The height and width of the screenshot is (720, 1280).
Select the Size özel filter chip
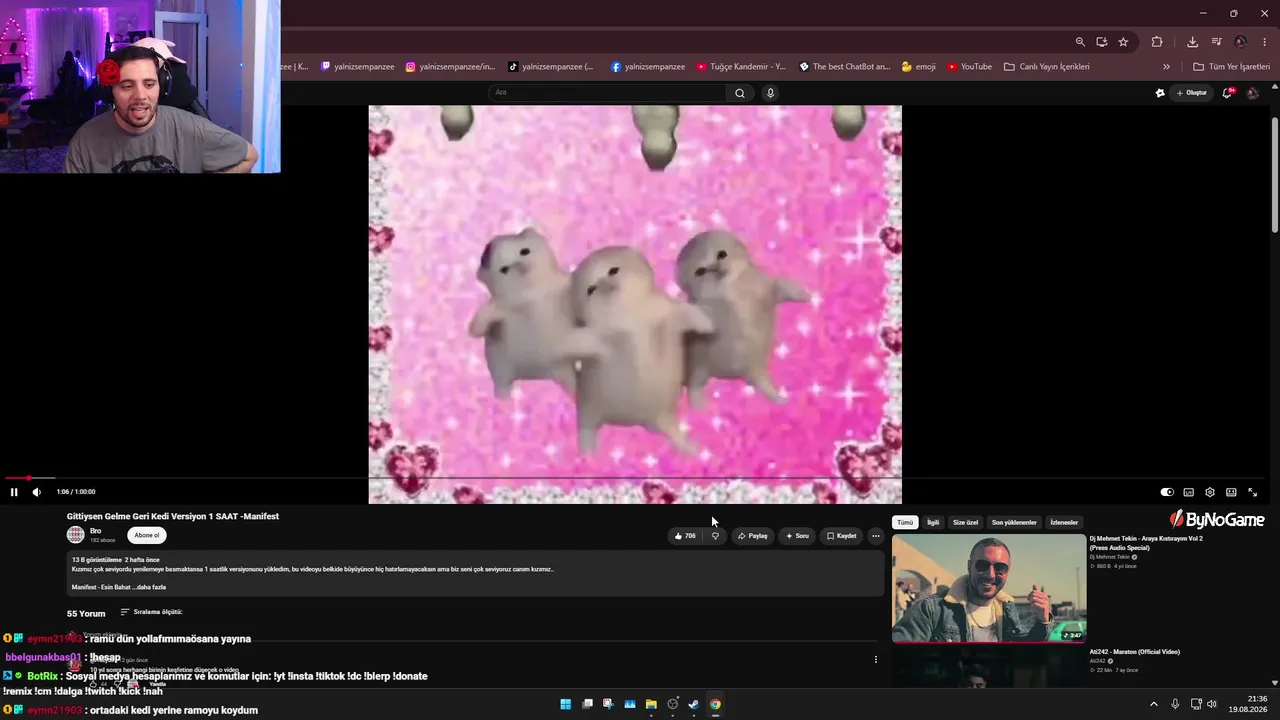(x=966, y=522)
